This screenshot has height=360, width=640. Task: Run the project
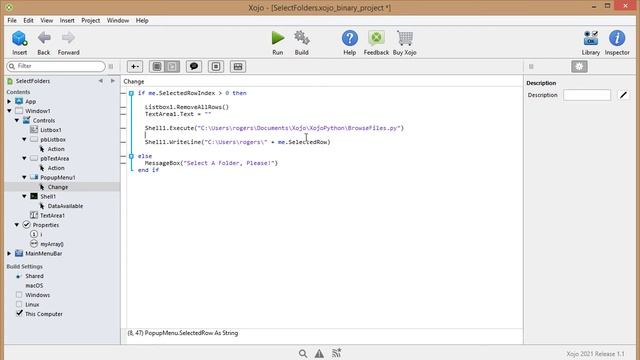pos(278,38)
